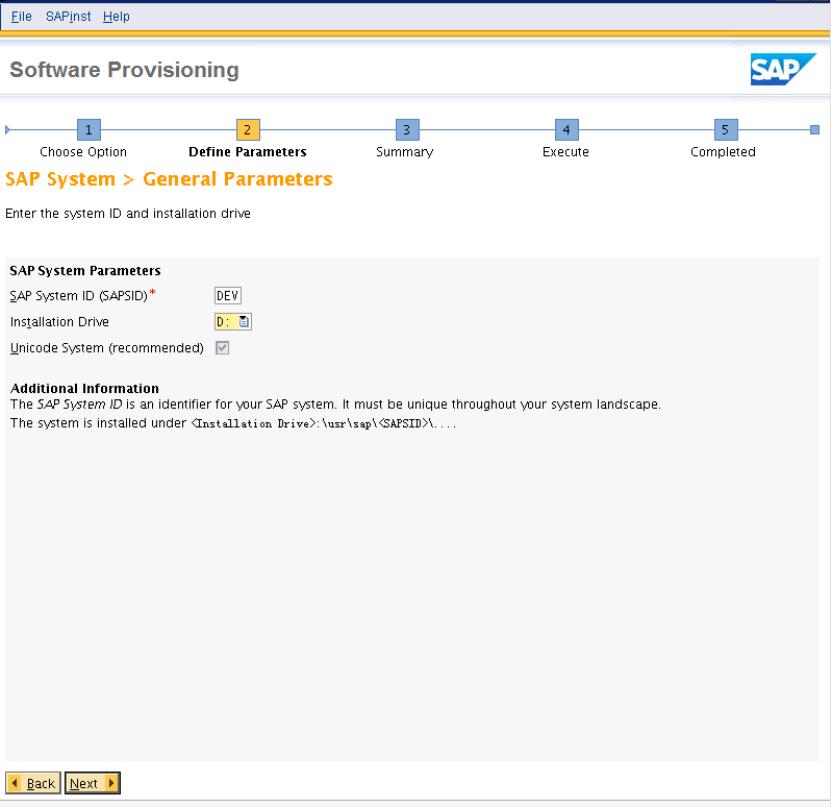Open the Help menu
Screen dimensions: 831x807
tap(116, 16)
